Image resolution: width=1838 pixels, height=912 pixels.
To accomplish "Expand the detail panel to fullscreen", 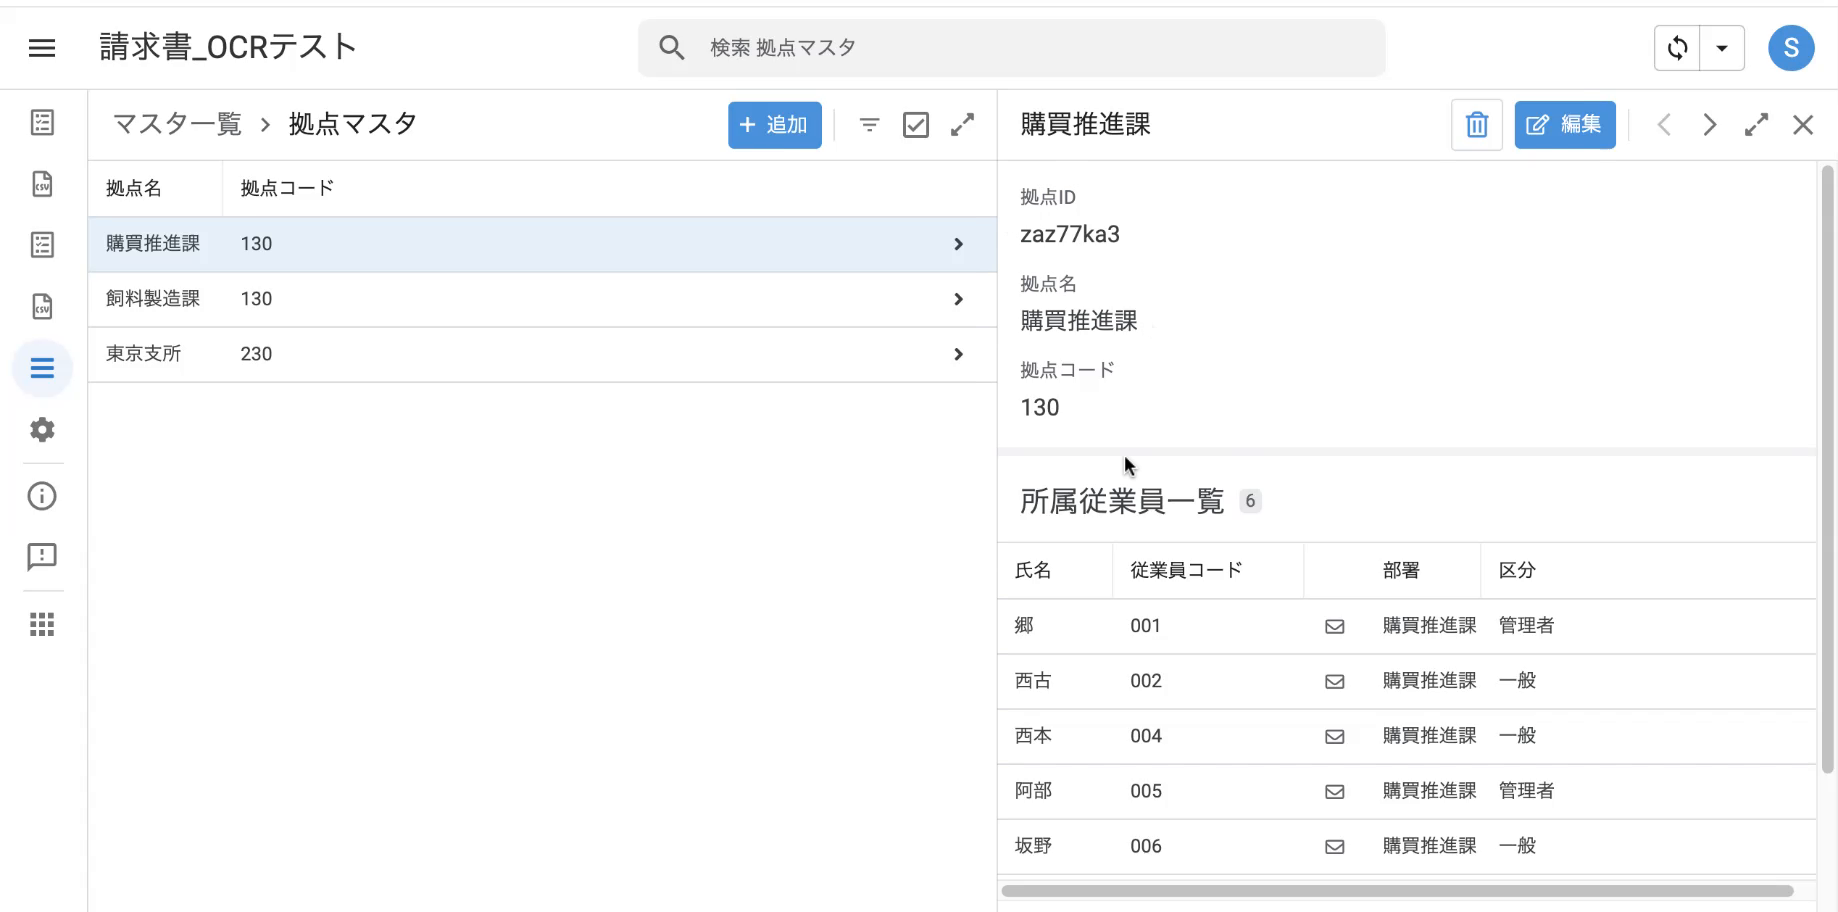I will pos(1757,125).
